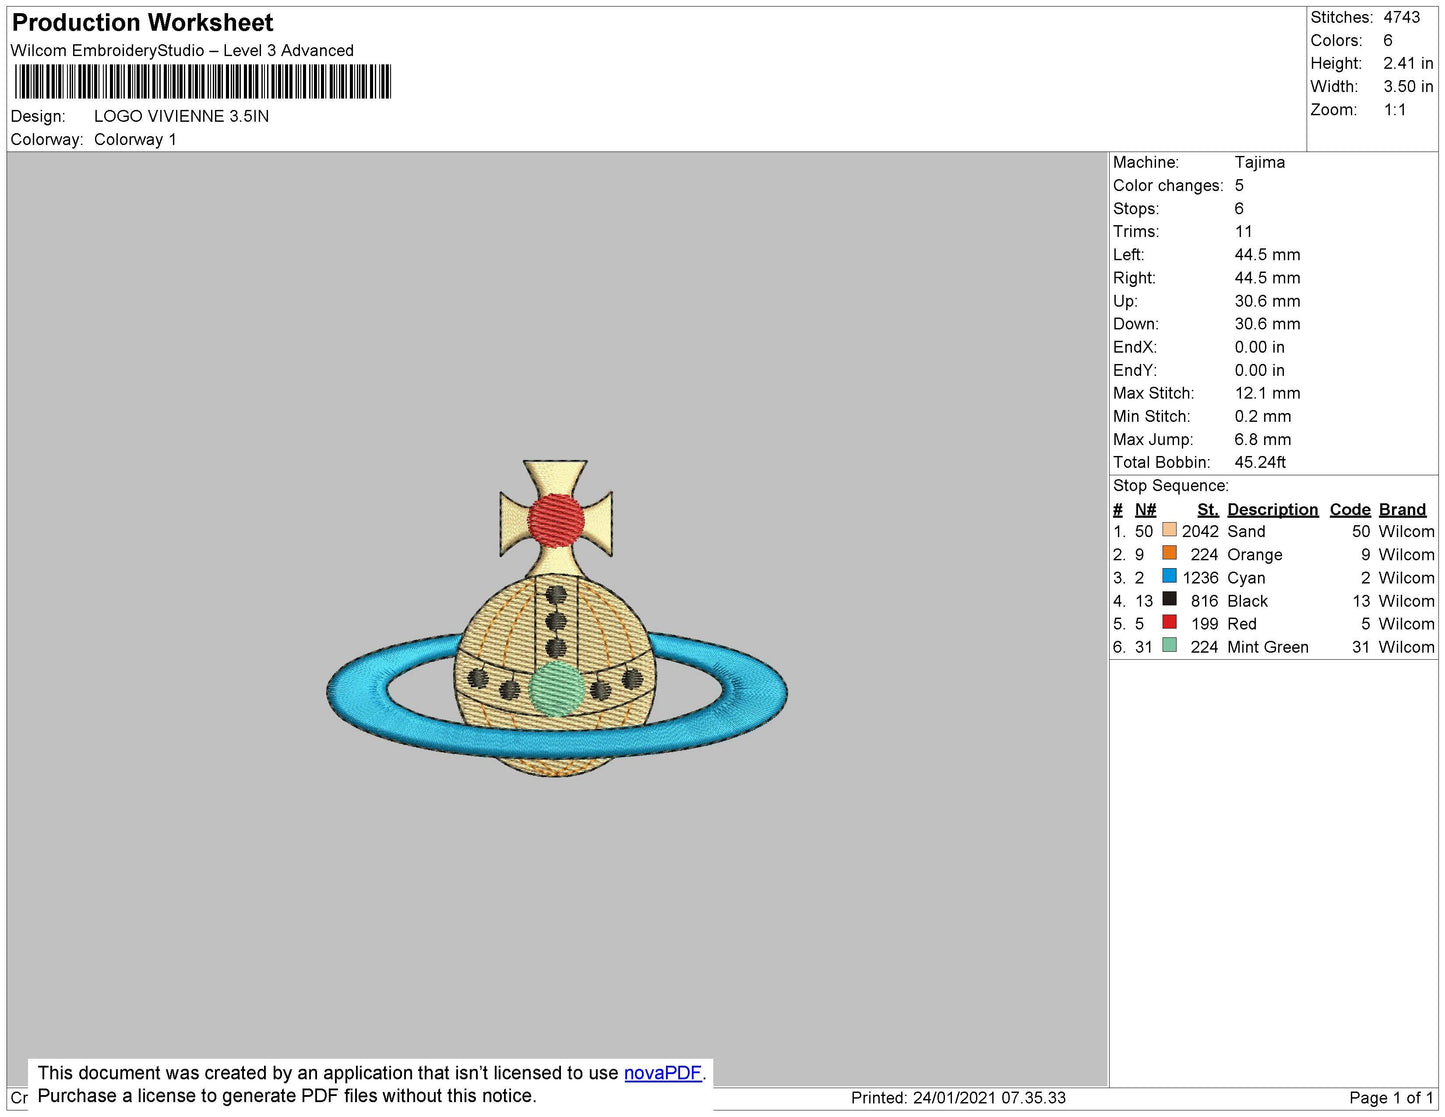The width and height of the screenshot is (1445, 1117).
Task: Click the barcode image in header
Action: point(203,82)
